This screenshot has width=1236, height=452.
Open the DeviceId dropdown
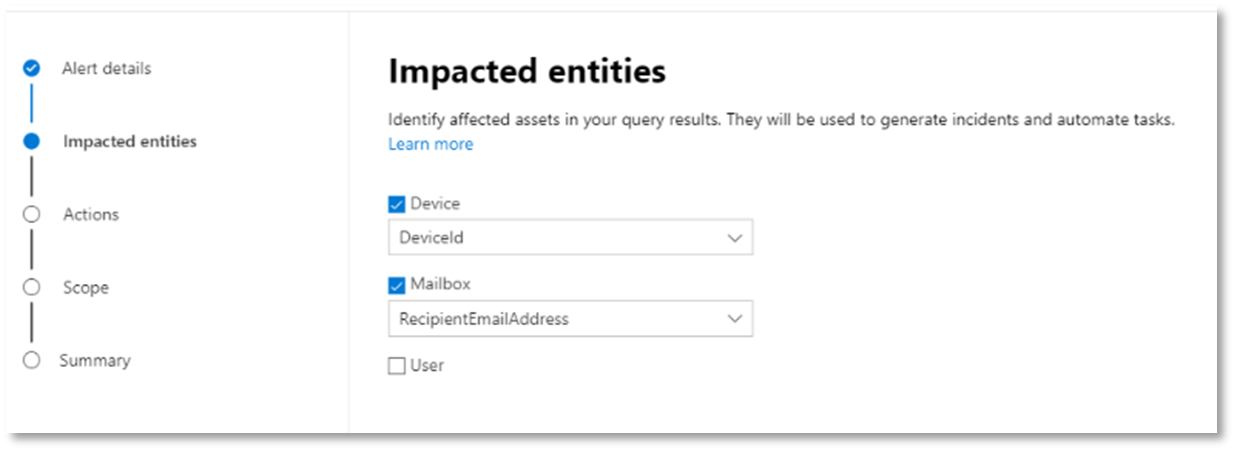point(570,238)
